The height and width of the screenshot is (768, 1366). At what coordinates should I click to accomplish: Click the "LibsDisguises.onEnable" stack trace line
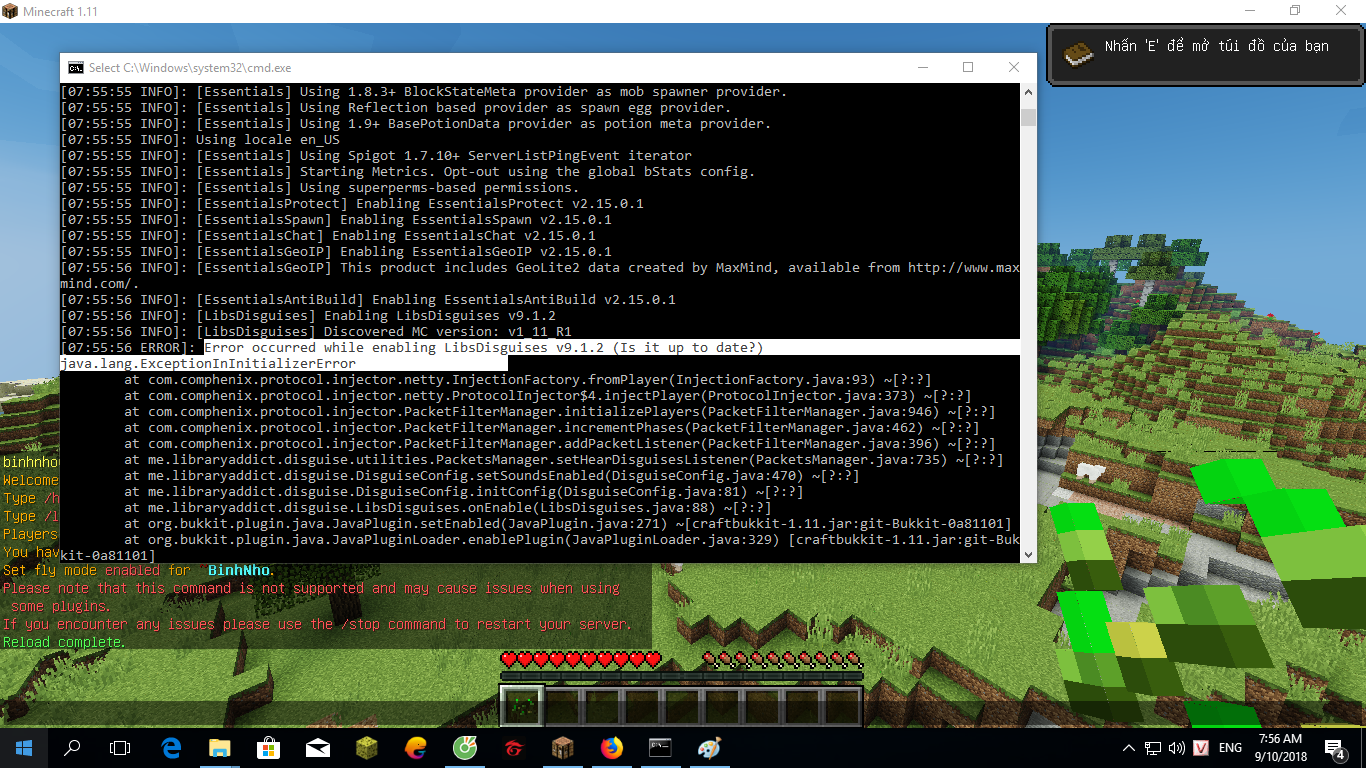448,508
